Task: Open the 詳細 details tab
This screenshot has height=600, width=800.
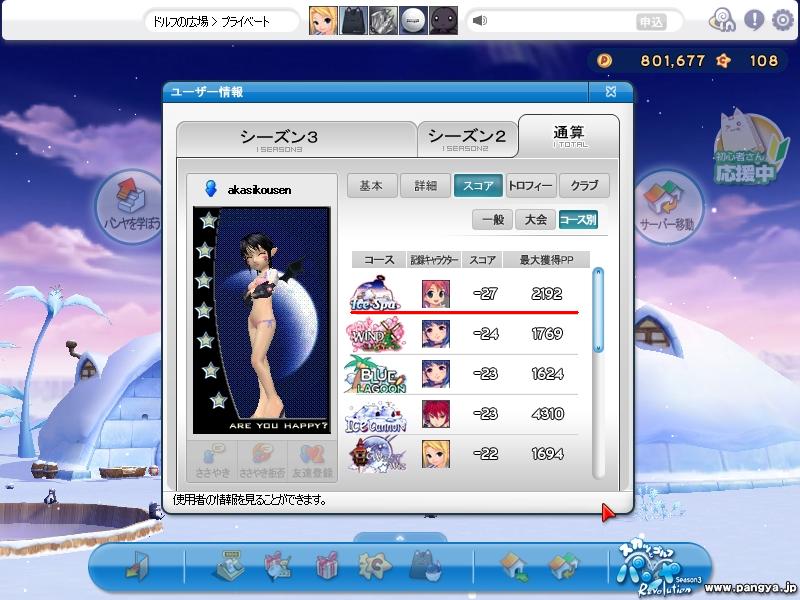Action: (426, 186)
